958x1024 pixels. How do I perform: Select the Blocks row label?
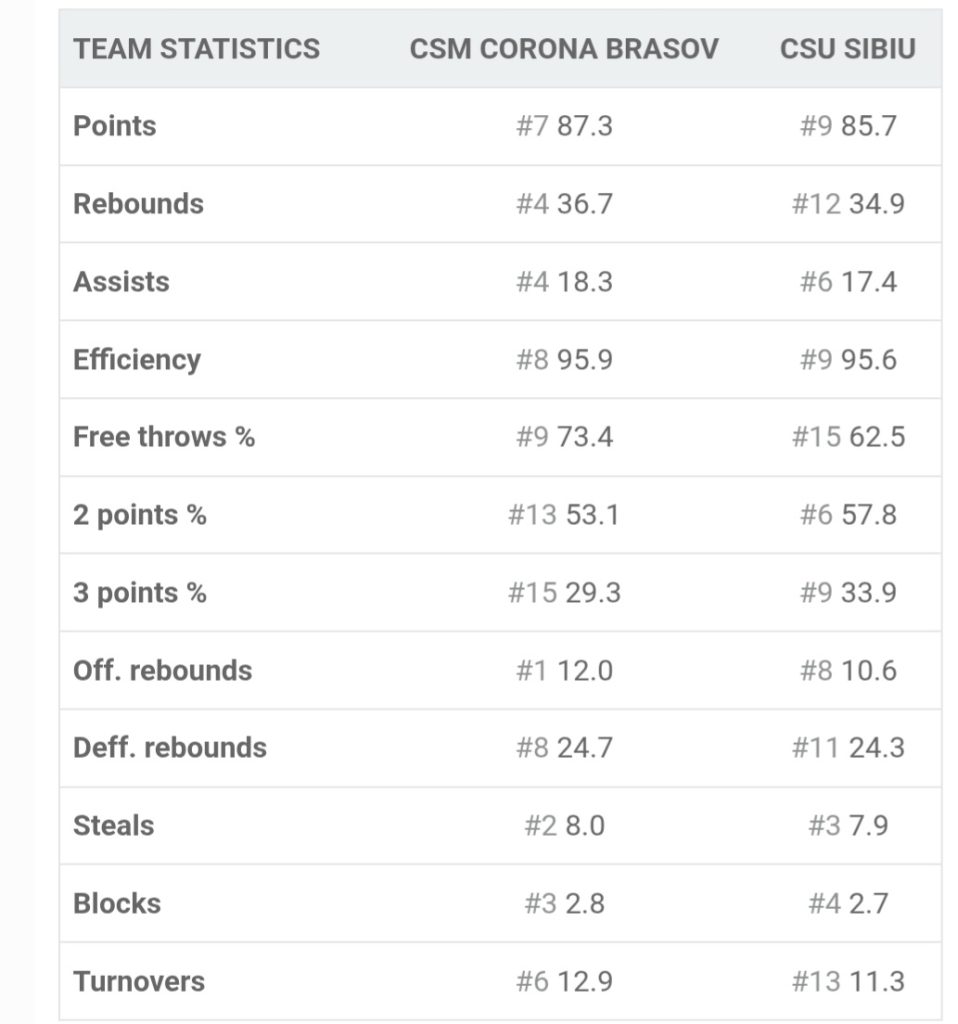pos(117,904)
